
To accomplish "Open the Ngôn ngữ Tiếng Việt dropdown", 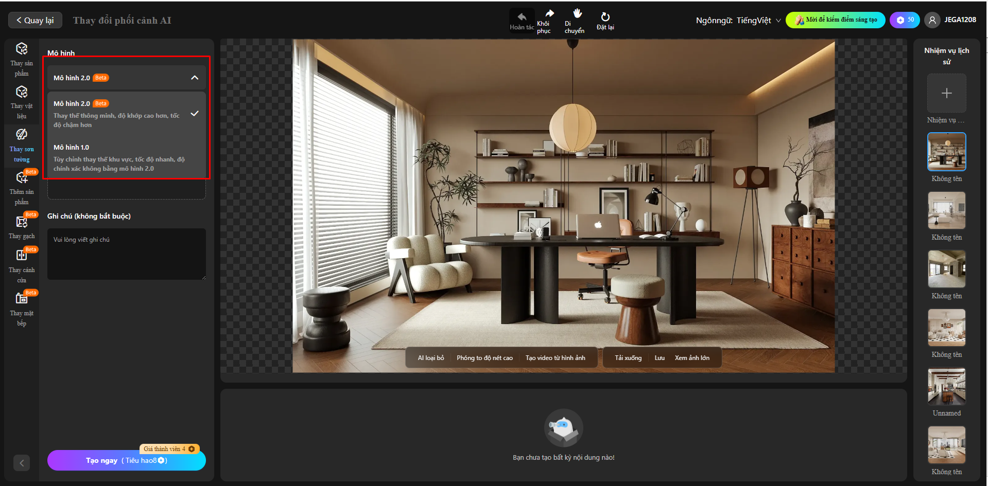I will [738, 20].
